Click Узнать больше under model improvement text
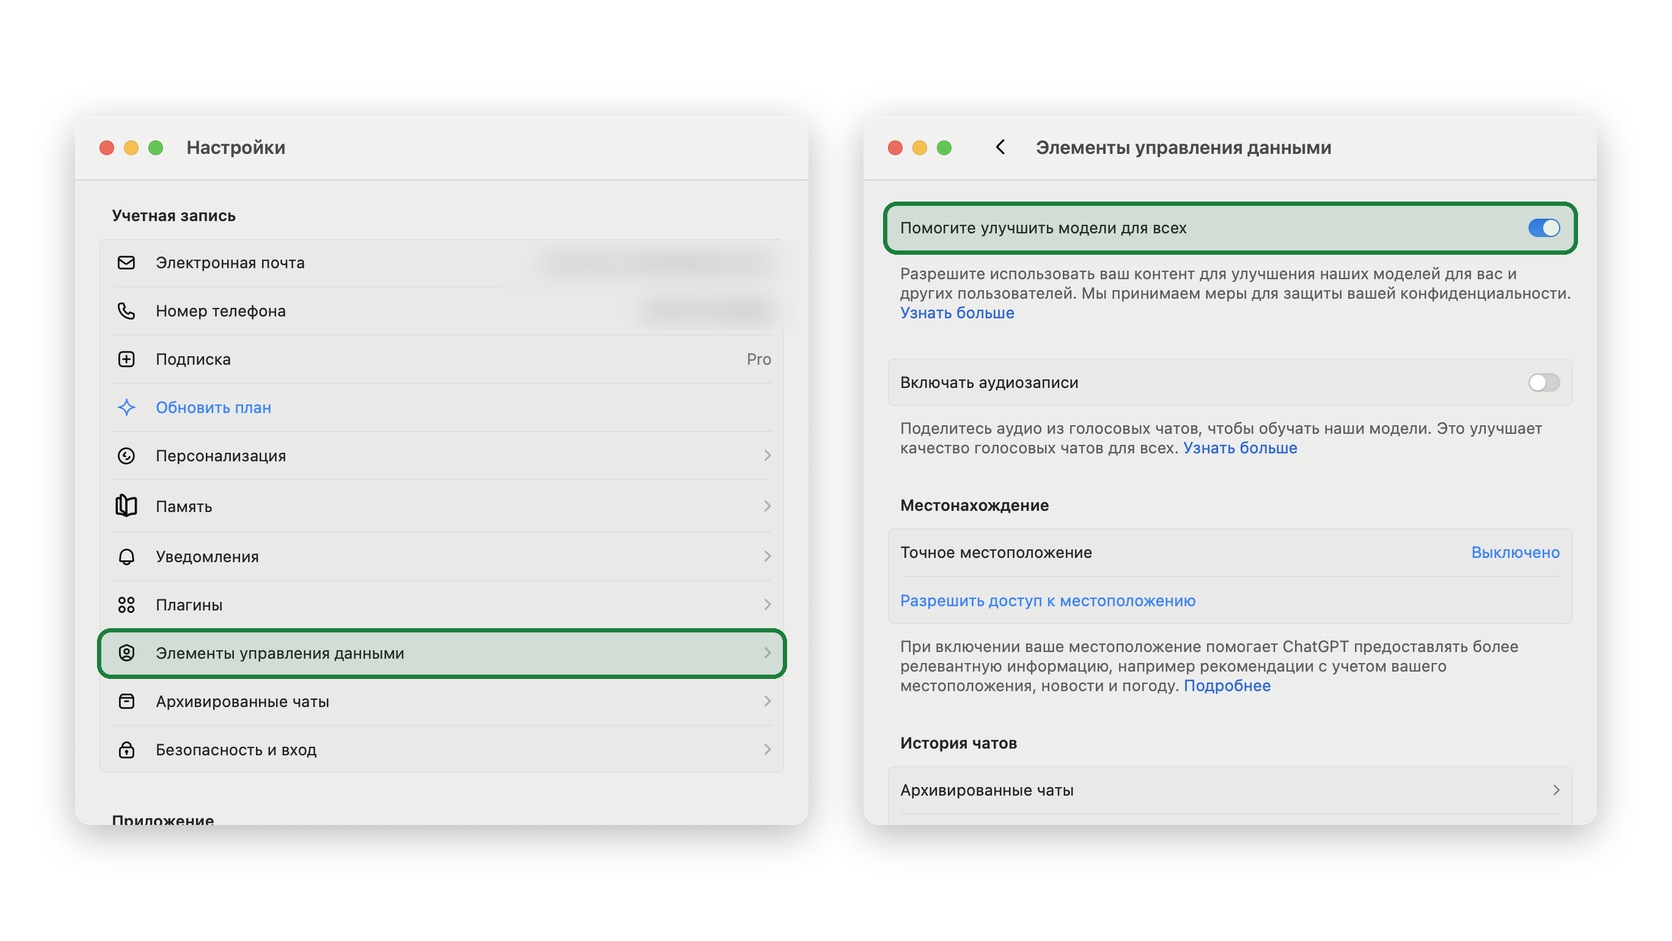Image resolution: width=1672 pixels, height=941 pixels. 957,313
